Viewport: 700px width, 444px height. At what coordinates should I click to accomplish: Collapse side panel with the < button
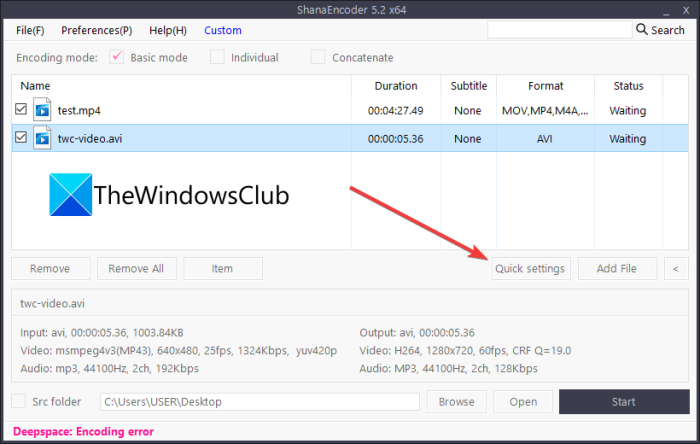676,269
